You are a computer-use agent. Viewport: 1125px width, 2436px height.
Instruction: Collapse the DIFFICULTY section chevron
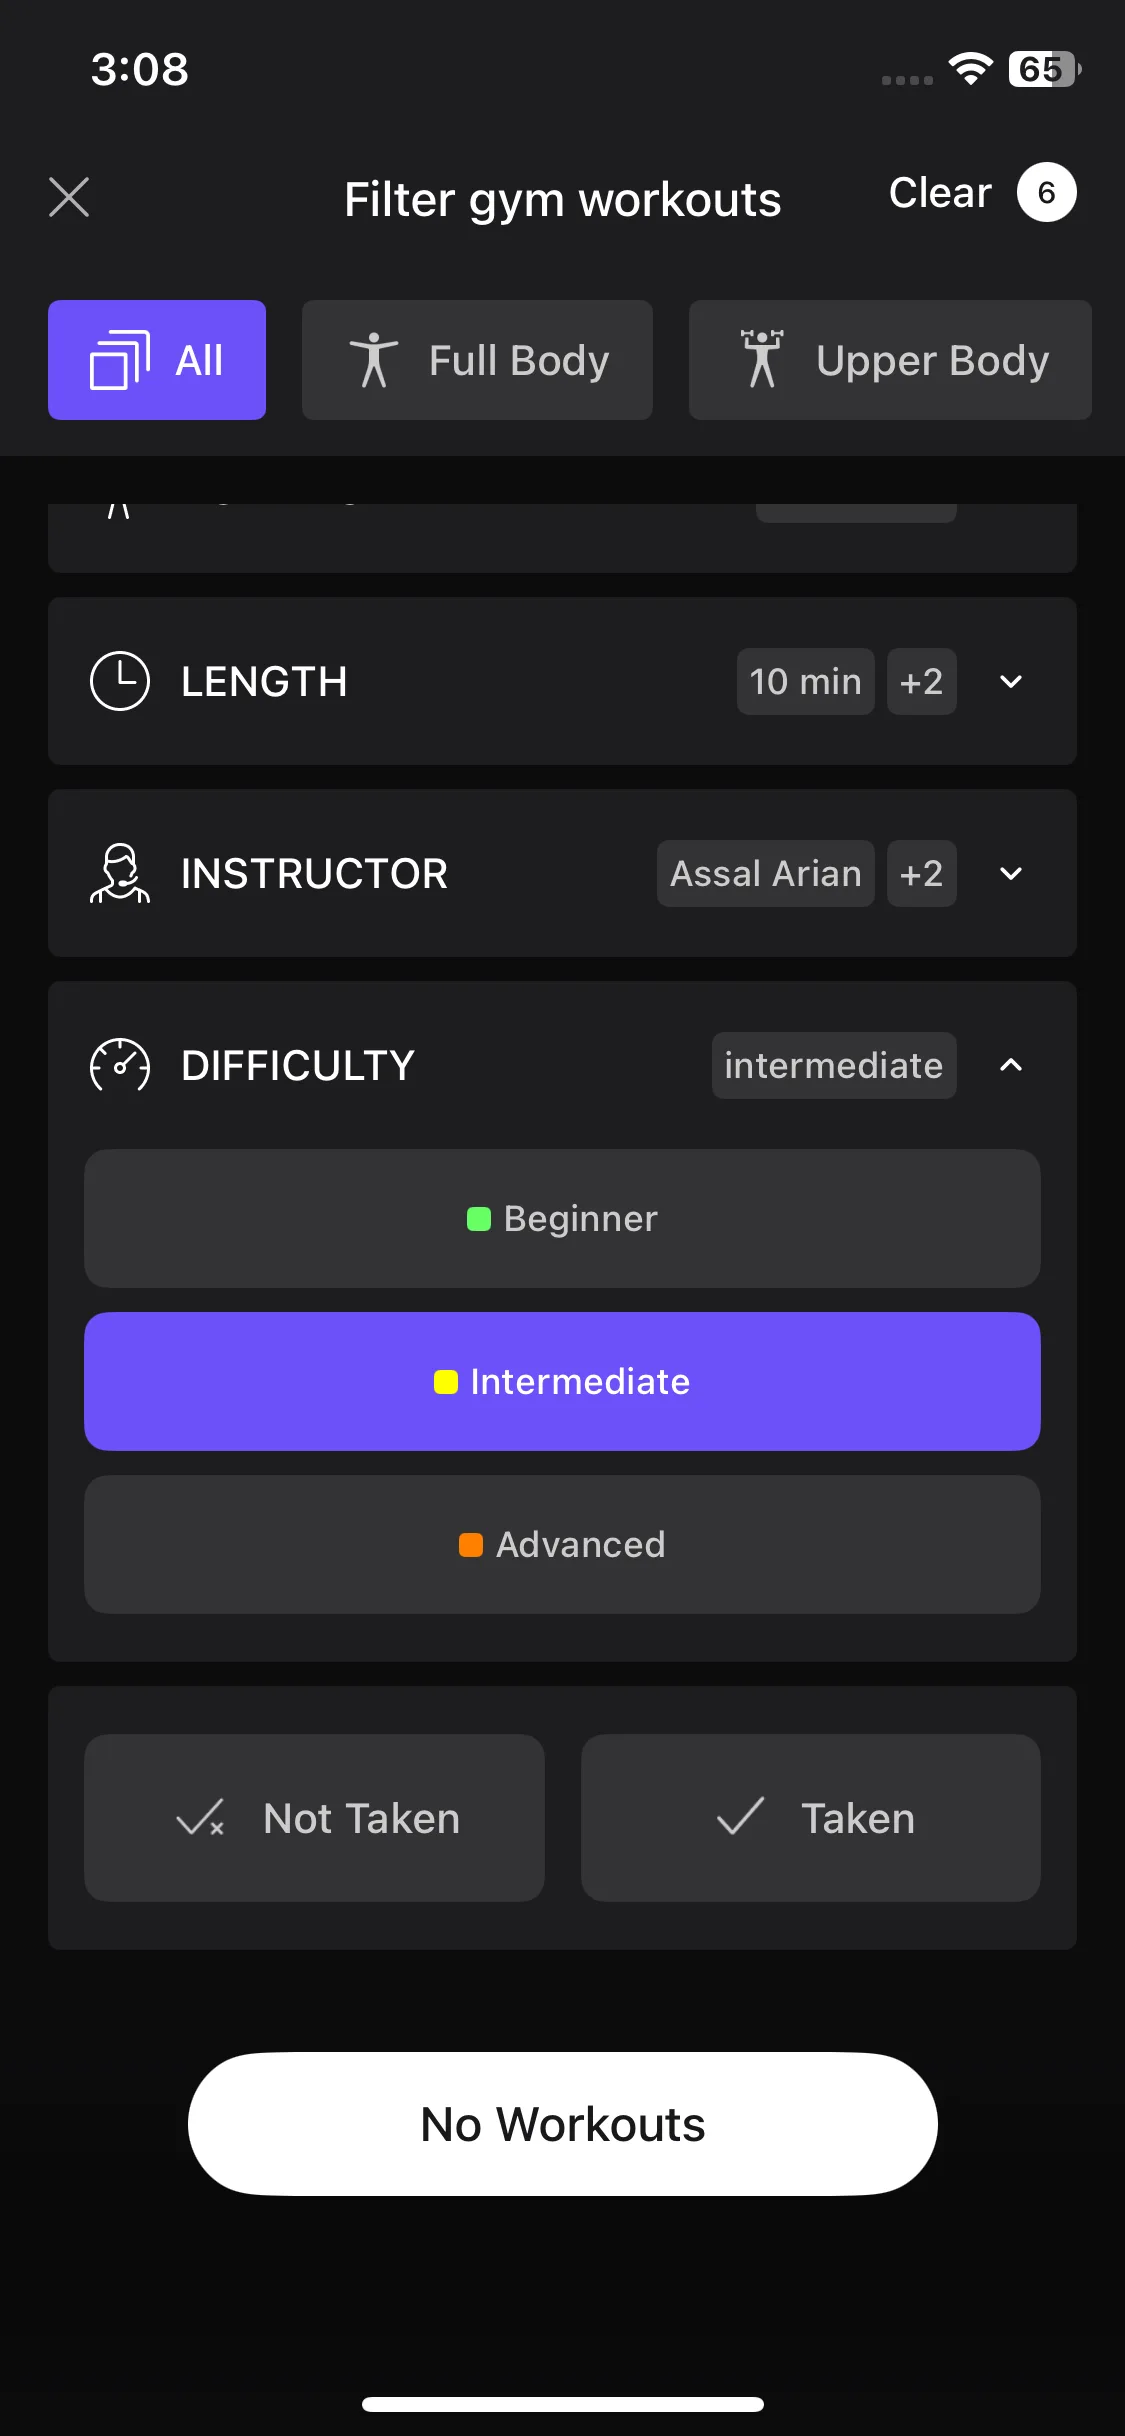pyautogui.click(x=1011, y=1065)
